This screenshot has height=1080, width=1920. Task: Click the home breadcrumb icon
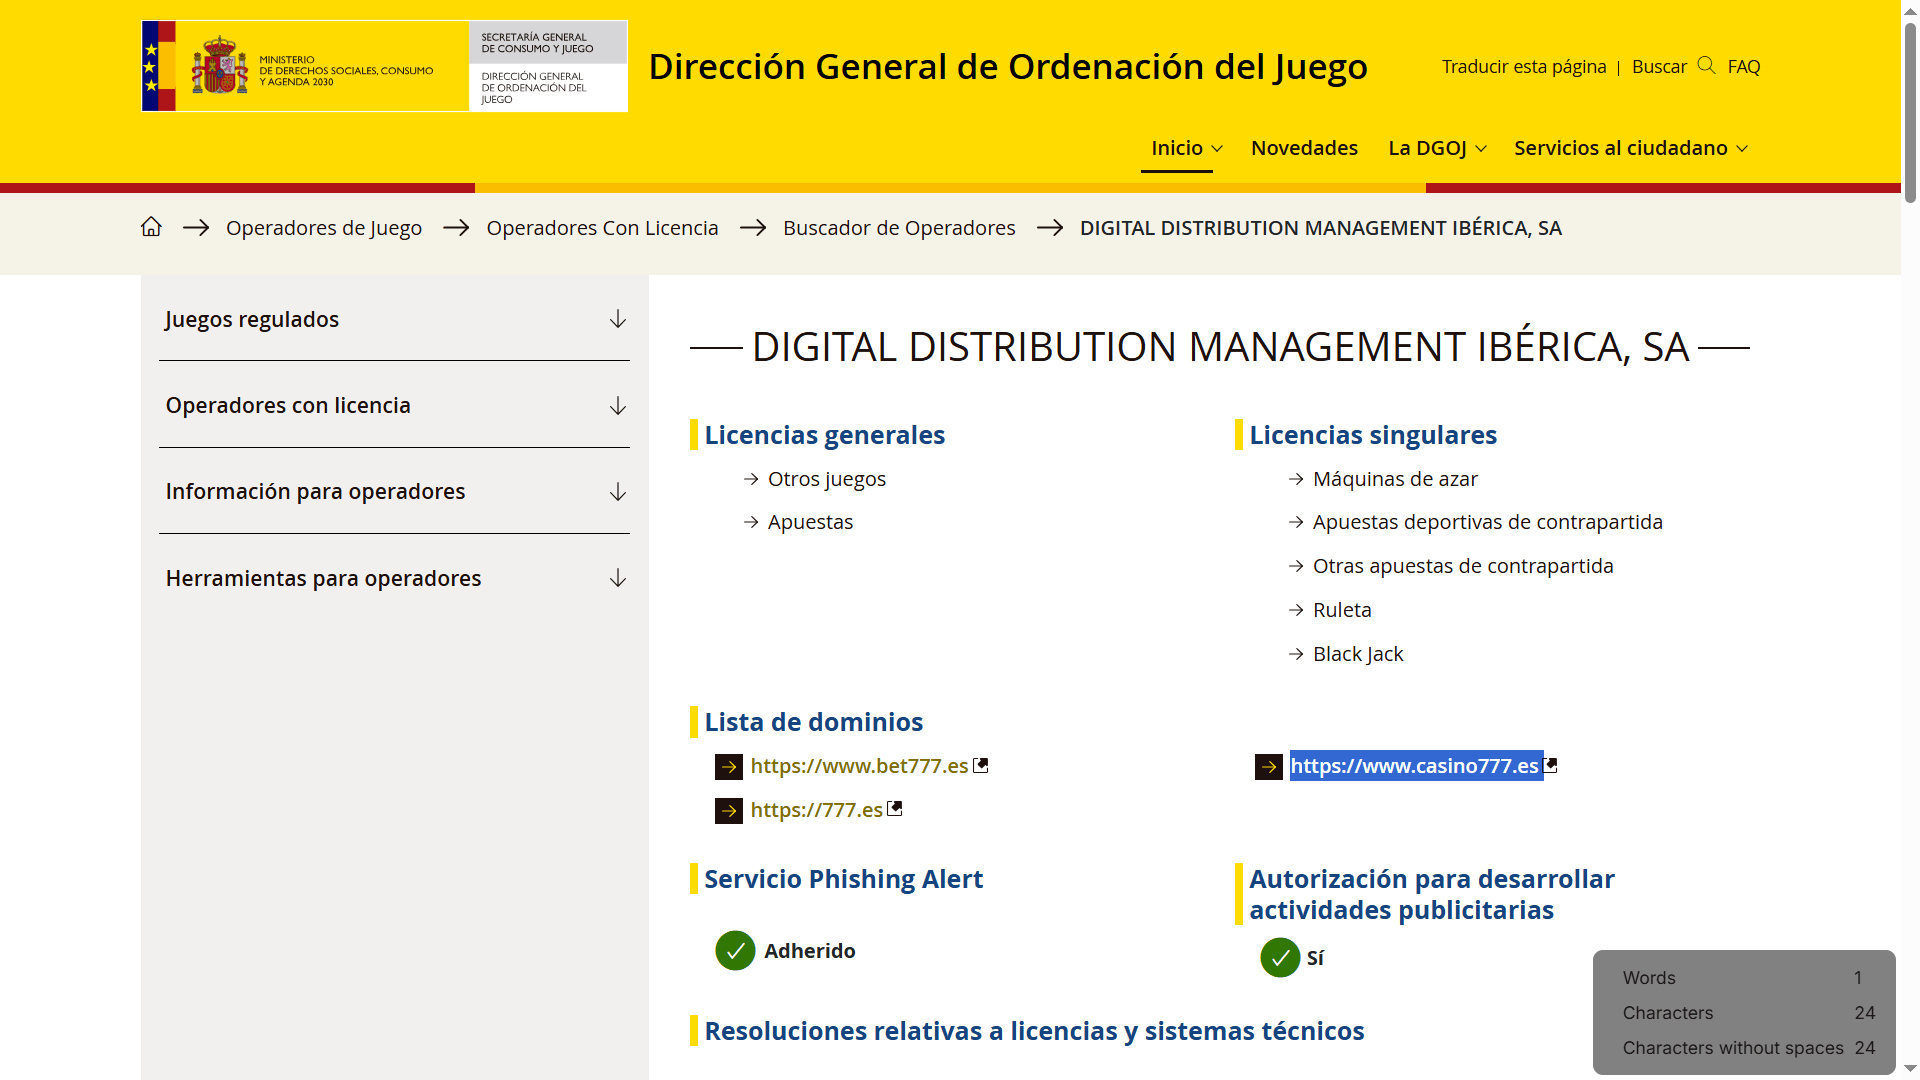click(x=151, y=227)
